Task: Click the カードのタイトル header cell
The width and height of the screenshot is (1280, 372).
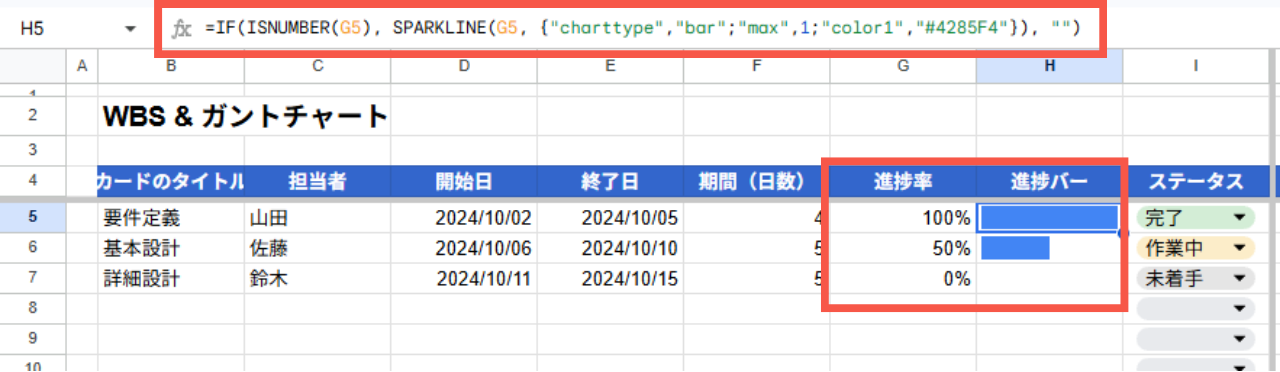Action: click(x=171, y=181)
